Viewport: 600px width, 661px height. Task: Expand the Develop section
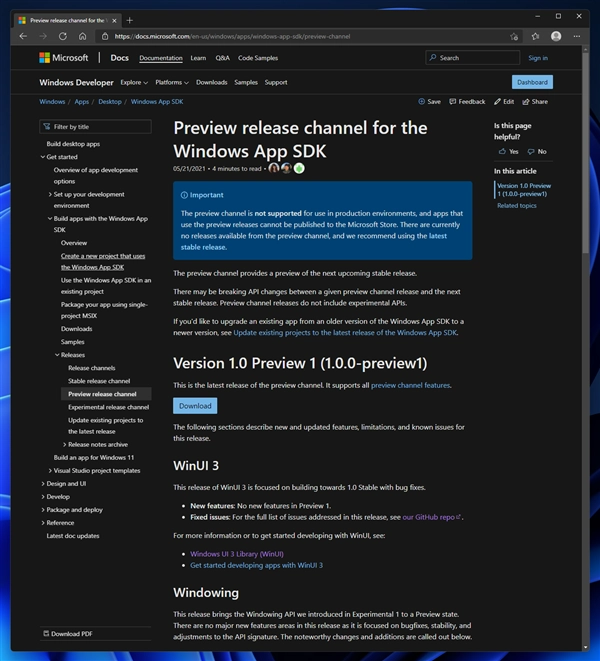[43, 497]
